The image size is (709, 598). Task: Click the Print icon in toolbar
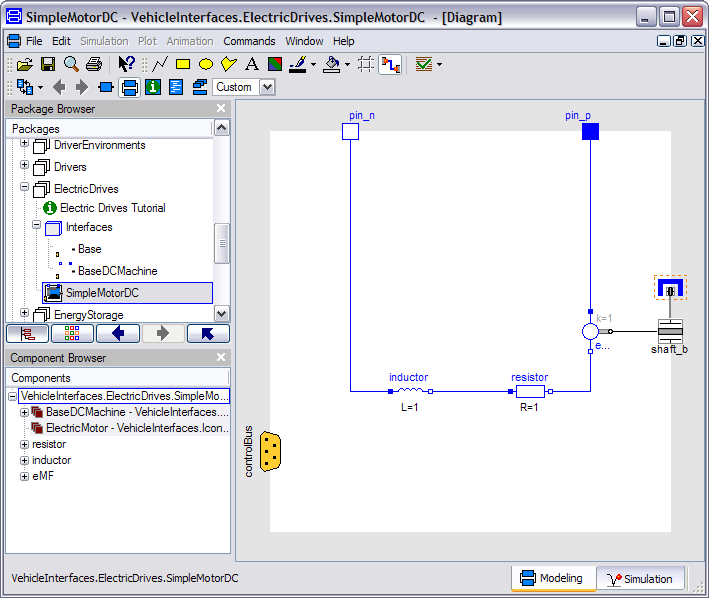click(94, 64)
